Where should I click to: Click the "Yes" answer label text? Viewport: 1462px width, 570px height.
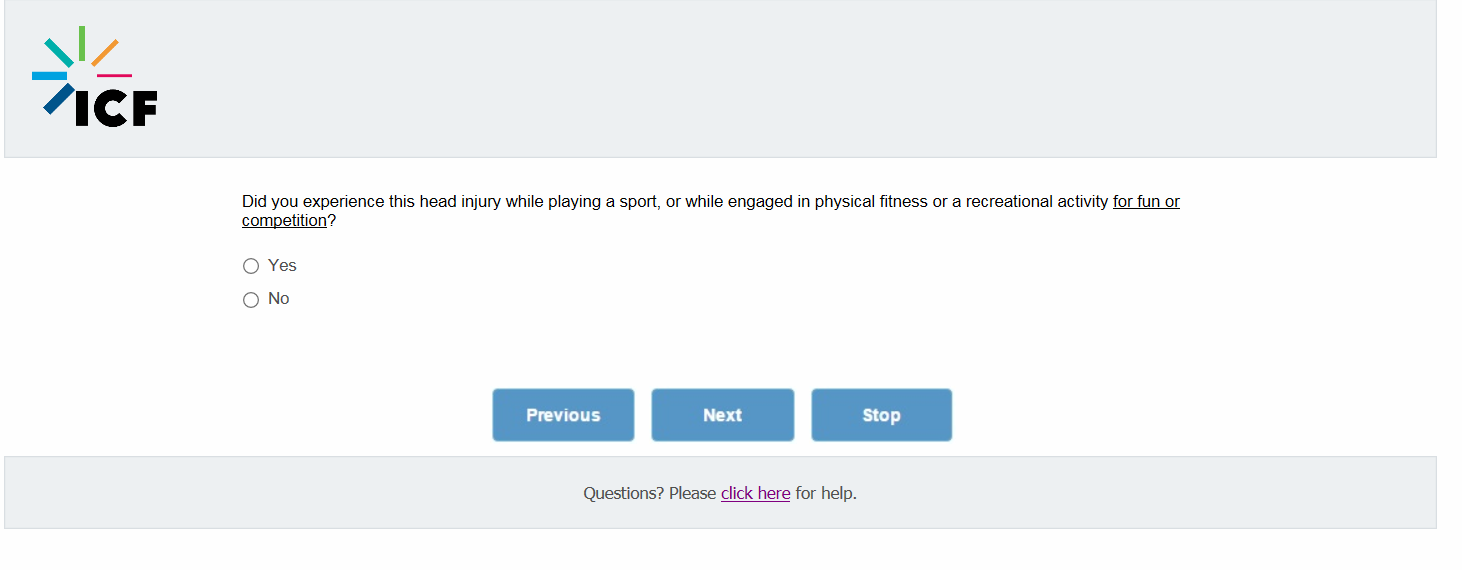(282, 266)
